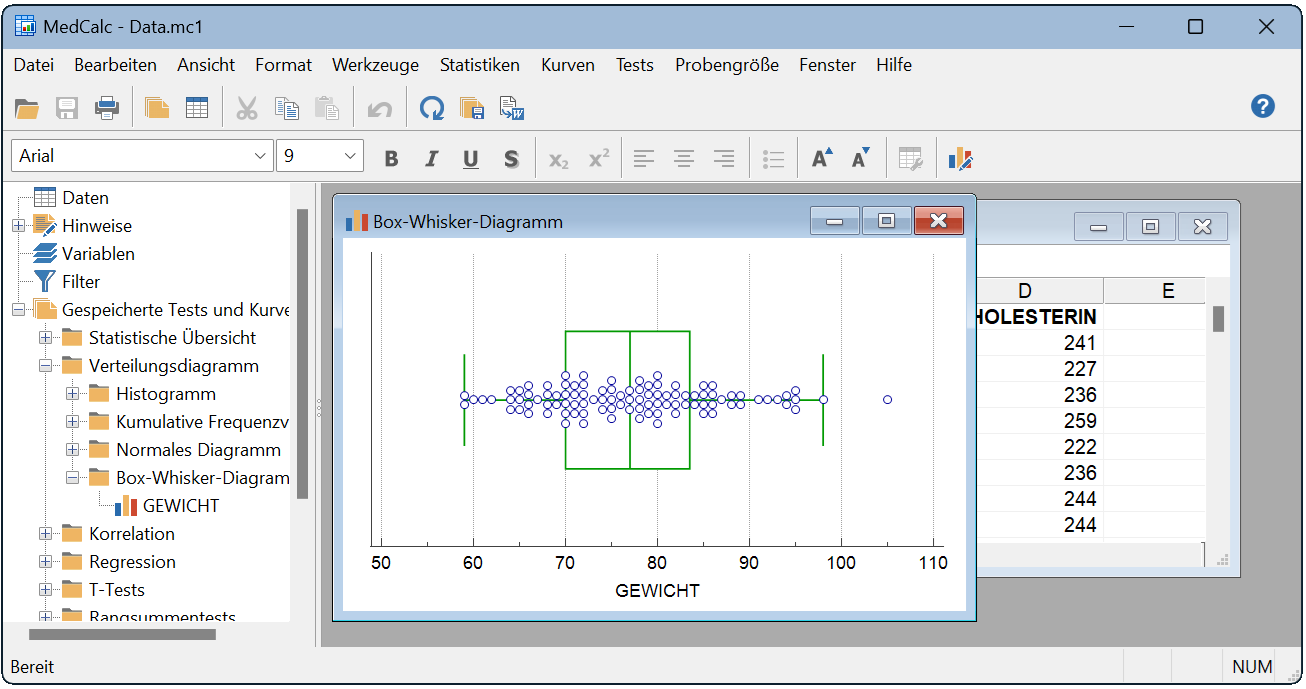Center align text
This screenshot has width=1306, height=689.
pyautogui.click(x=684, y=158)
